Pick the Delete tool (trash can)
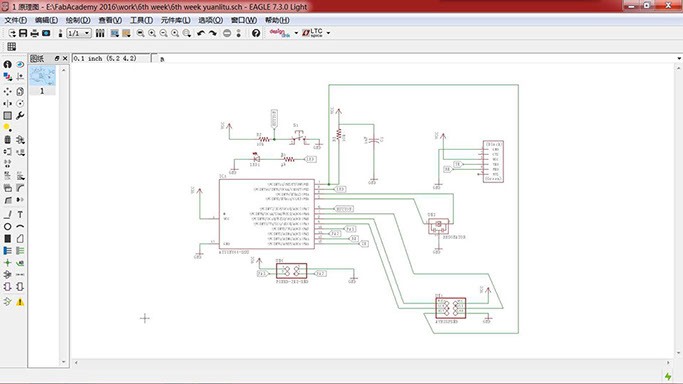This screenshot has height=384, width=683. click(7, 140)
